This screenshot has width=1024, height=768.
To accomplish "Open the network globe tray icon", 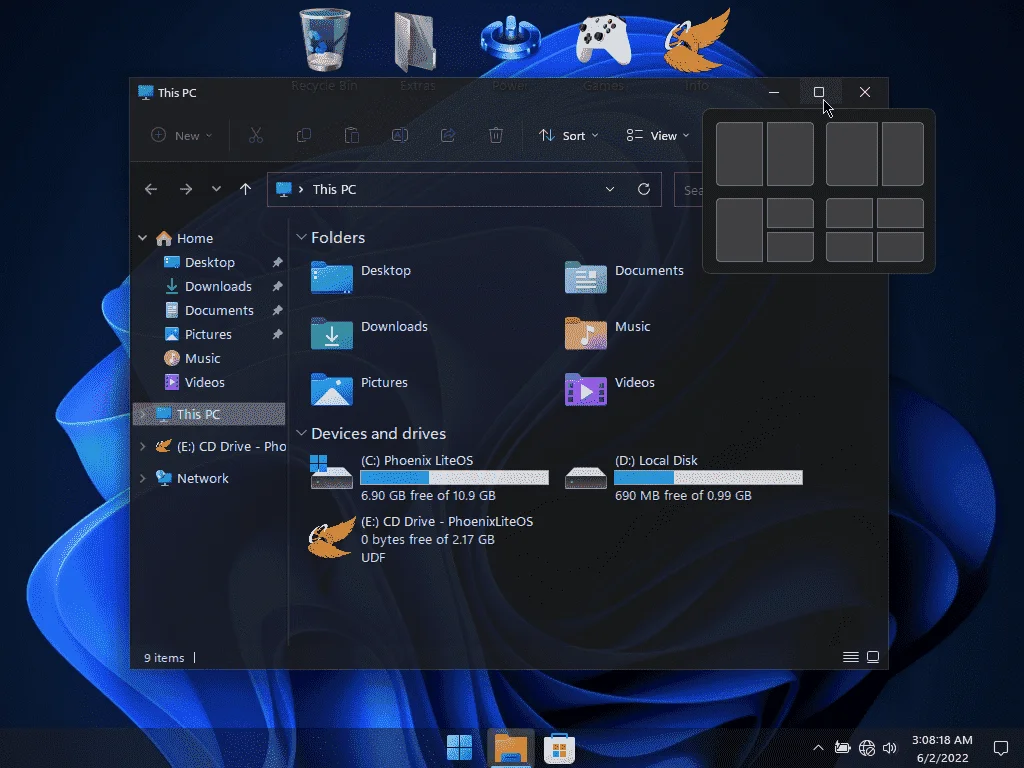I will pos(867,748).
